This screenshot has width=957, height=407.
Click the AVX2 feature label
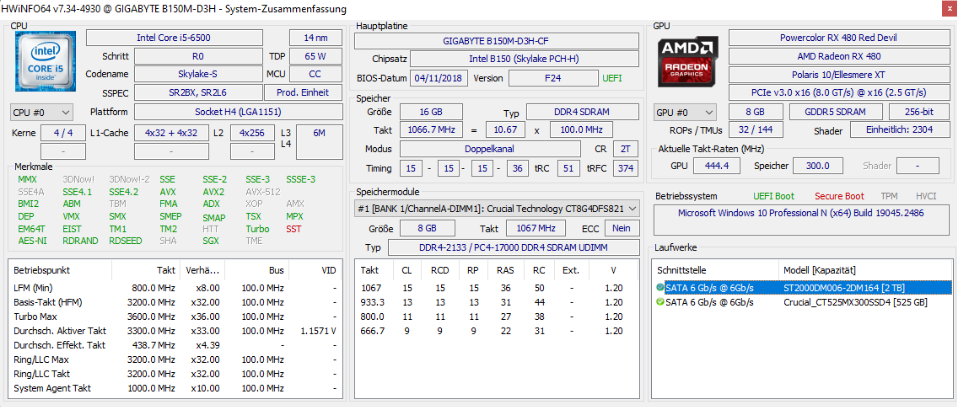214,192
